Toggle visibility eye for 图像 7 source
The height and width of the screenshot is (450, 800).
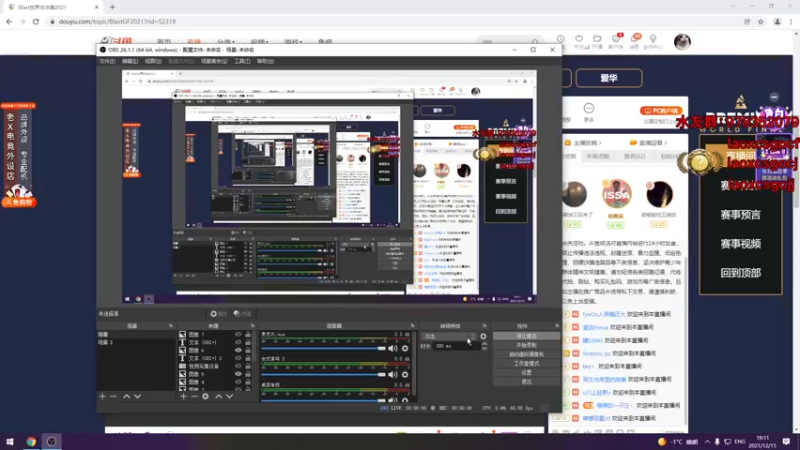(x=238, y=335)
